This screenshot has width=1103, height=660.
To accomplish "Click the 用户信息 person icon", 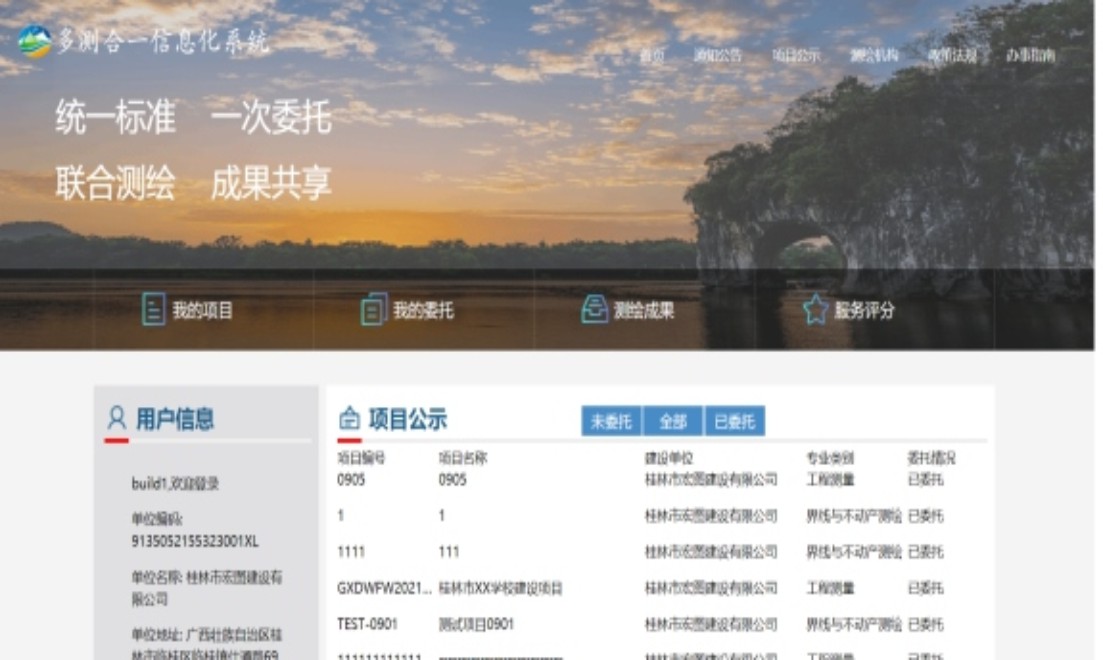I will (x=117, y=418).
